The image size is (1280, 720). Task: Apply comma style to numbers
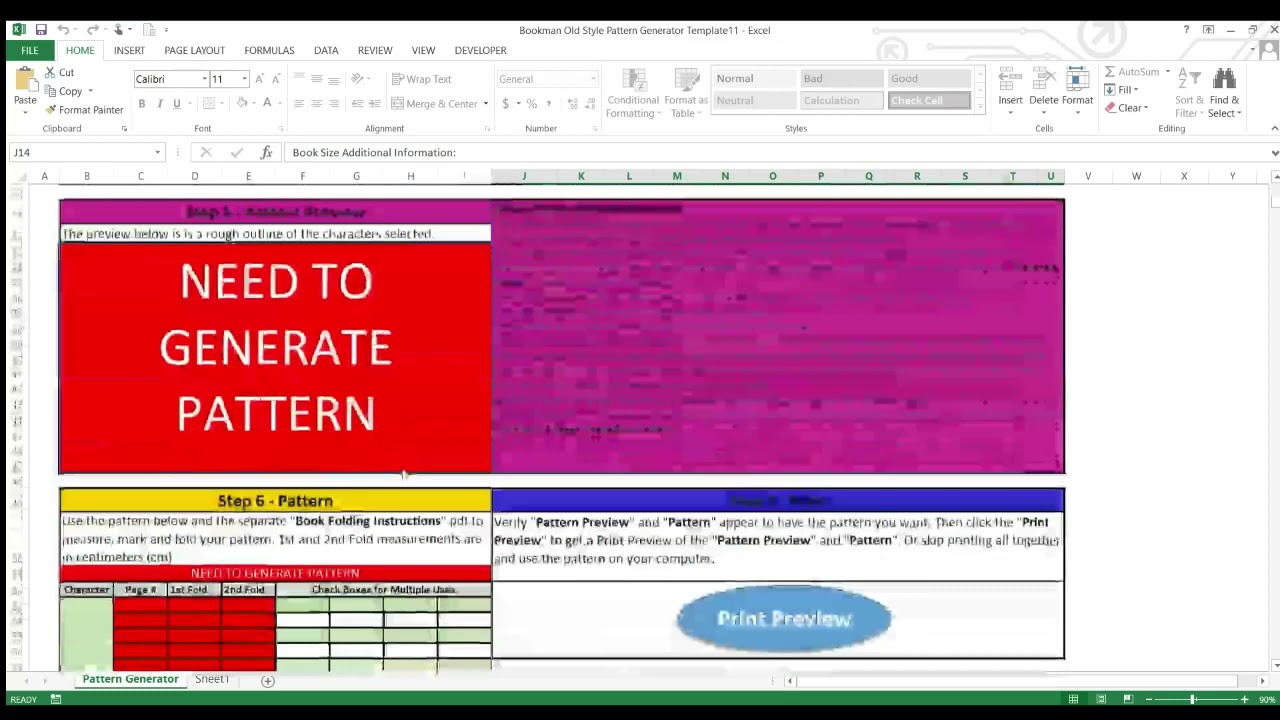(x=549, y=104)
